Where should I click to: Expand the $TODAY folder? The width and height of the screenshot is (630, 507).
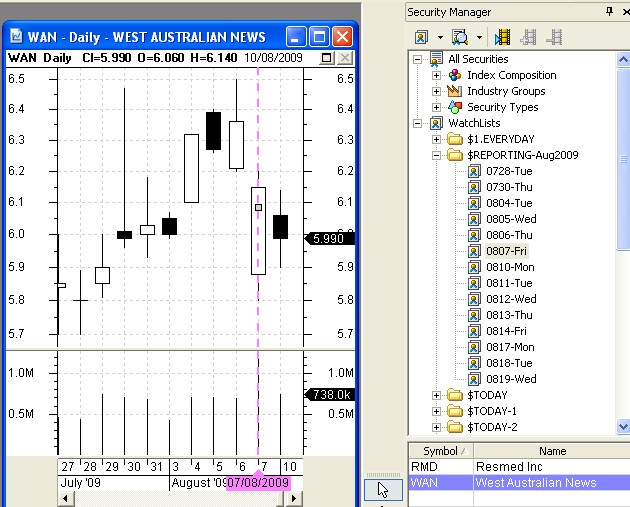(x=436, y=395)
